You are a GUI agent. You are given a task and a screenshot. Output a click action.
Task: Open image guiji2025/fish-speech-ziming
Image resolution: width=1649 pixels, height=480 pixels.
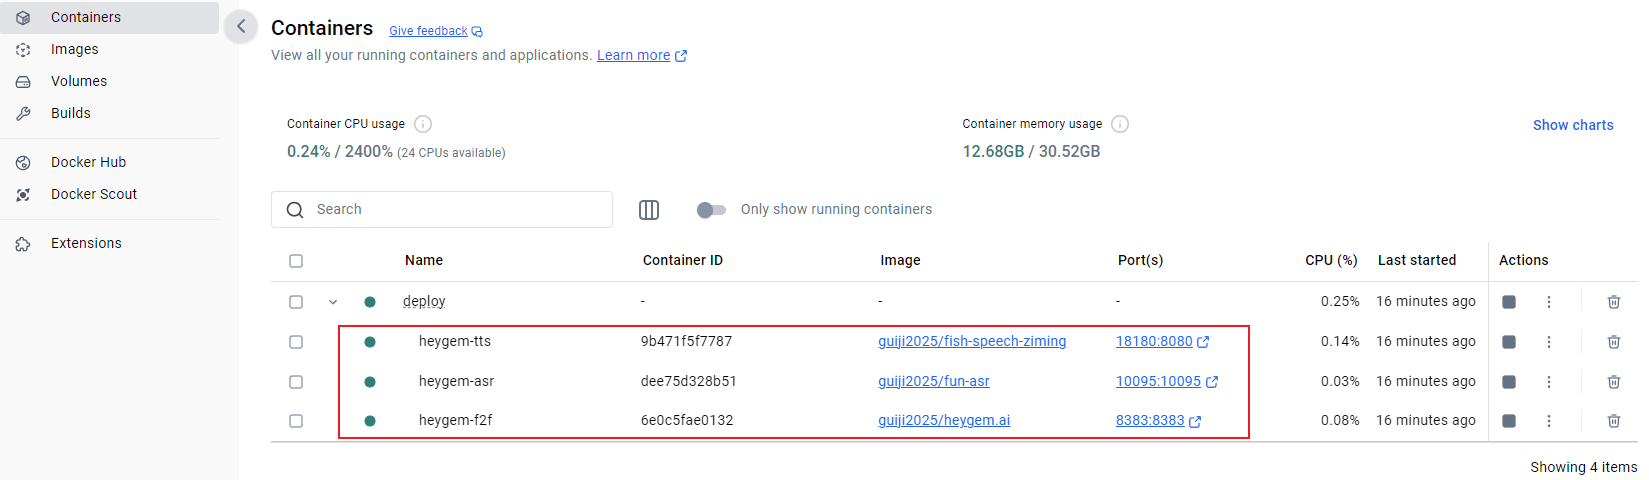pyautogui.click(x=972, y=341)
